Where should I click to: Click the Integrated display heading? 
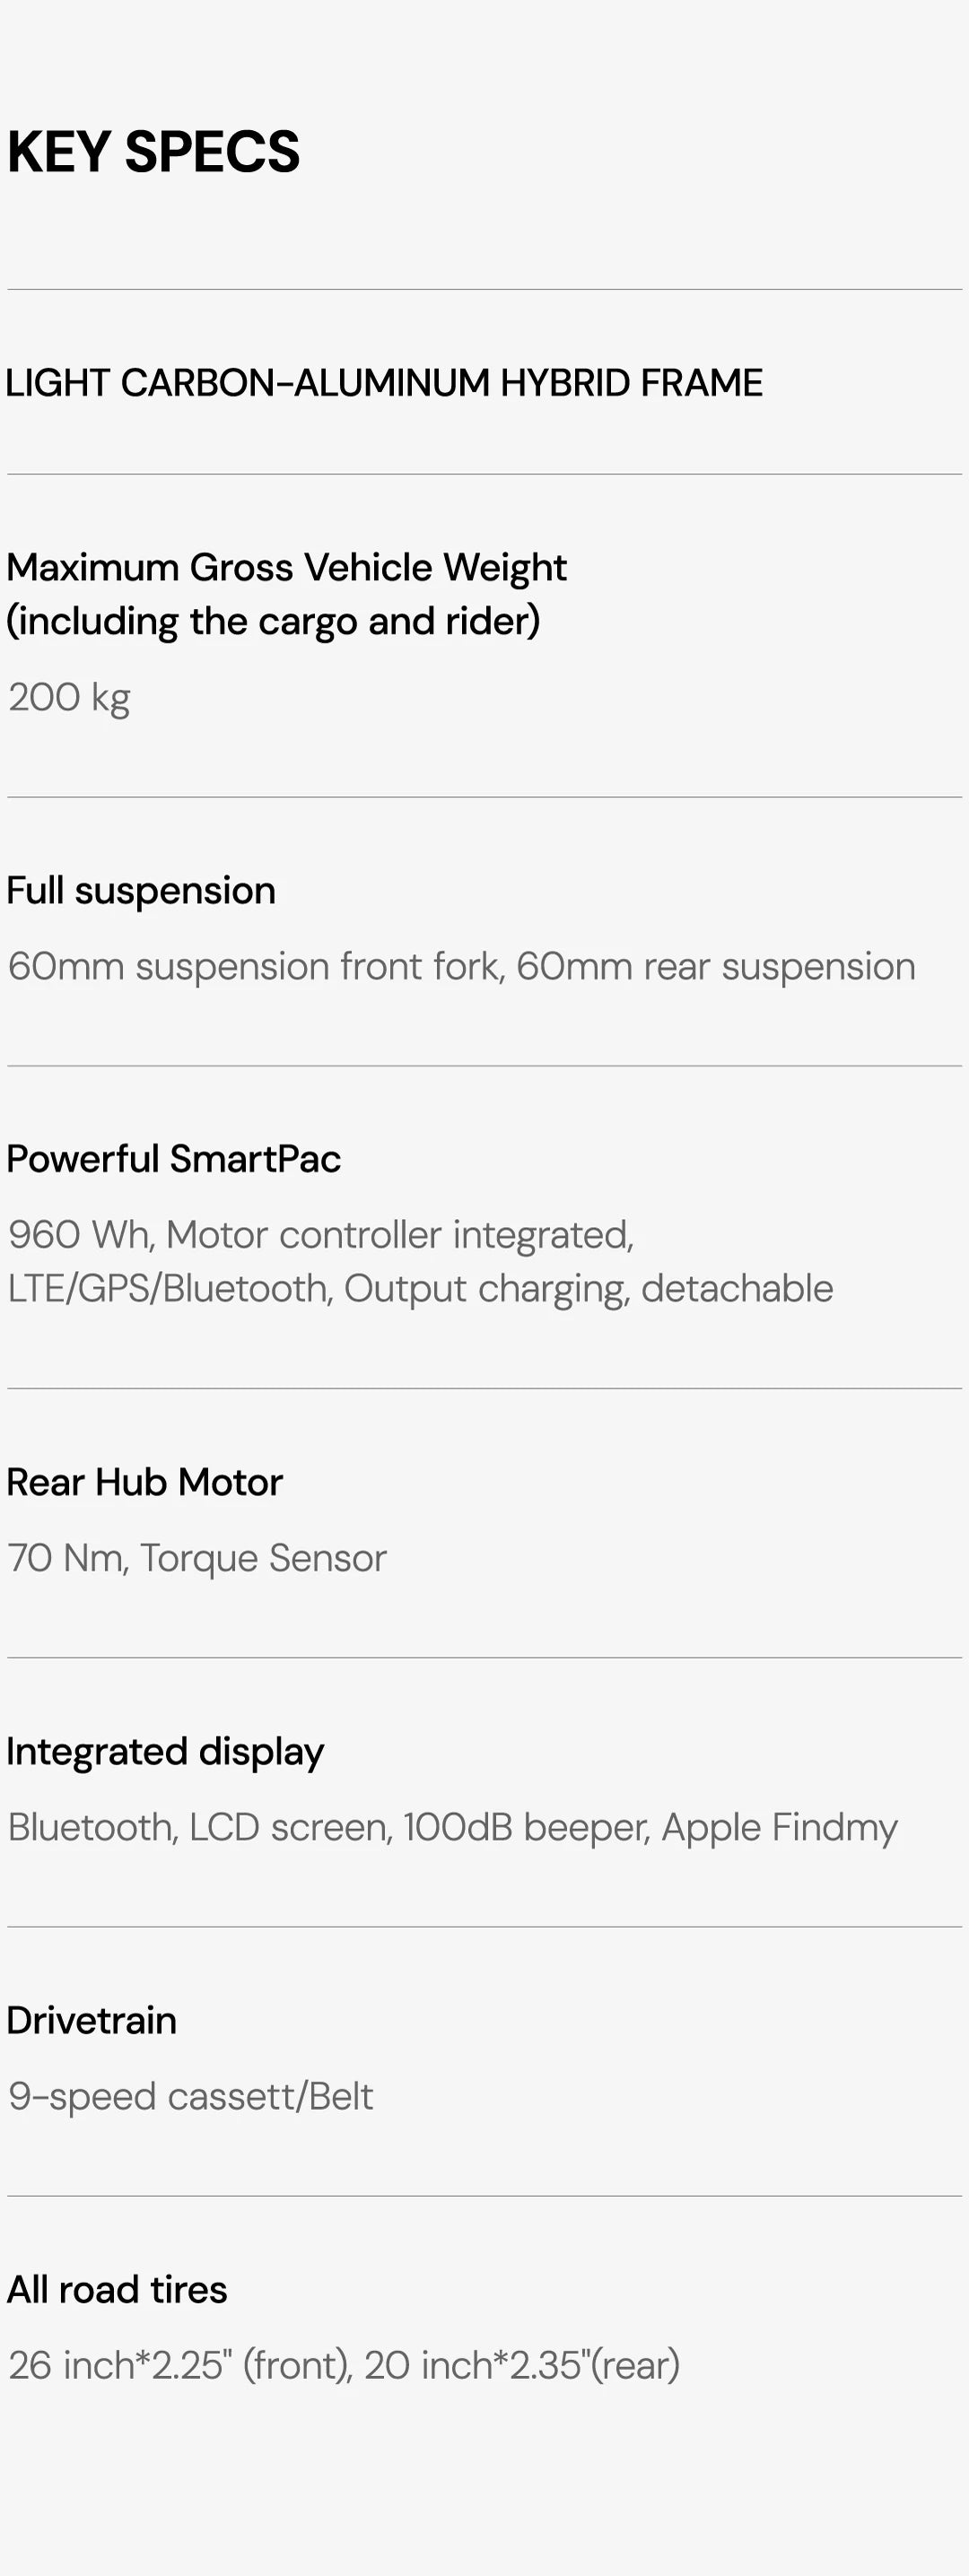coord(165,1751)
